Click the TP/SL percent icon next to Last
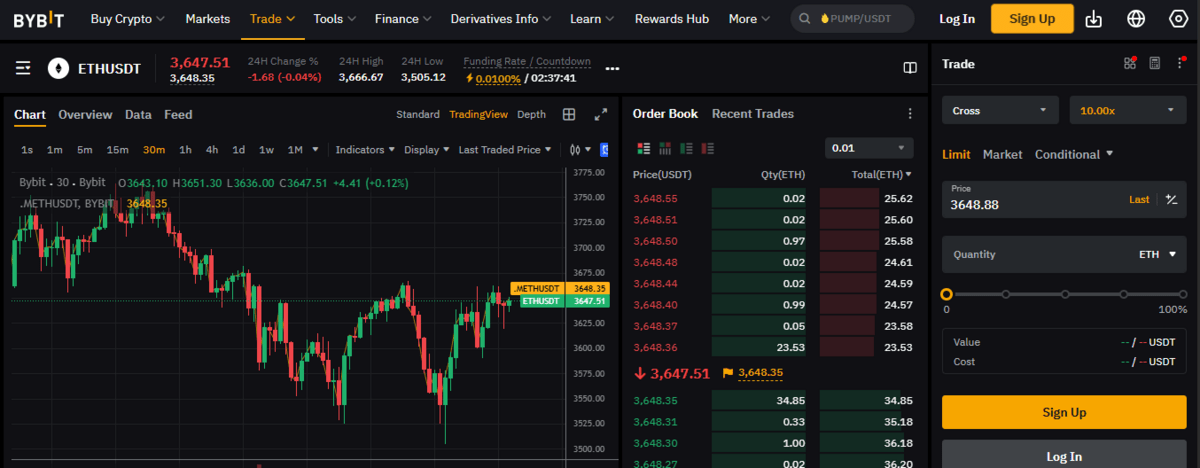 (x=1171, y=200)
